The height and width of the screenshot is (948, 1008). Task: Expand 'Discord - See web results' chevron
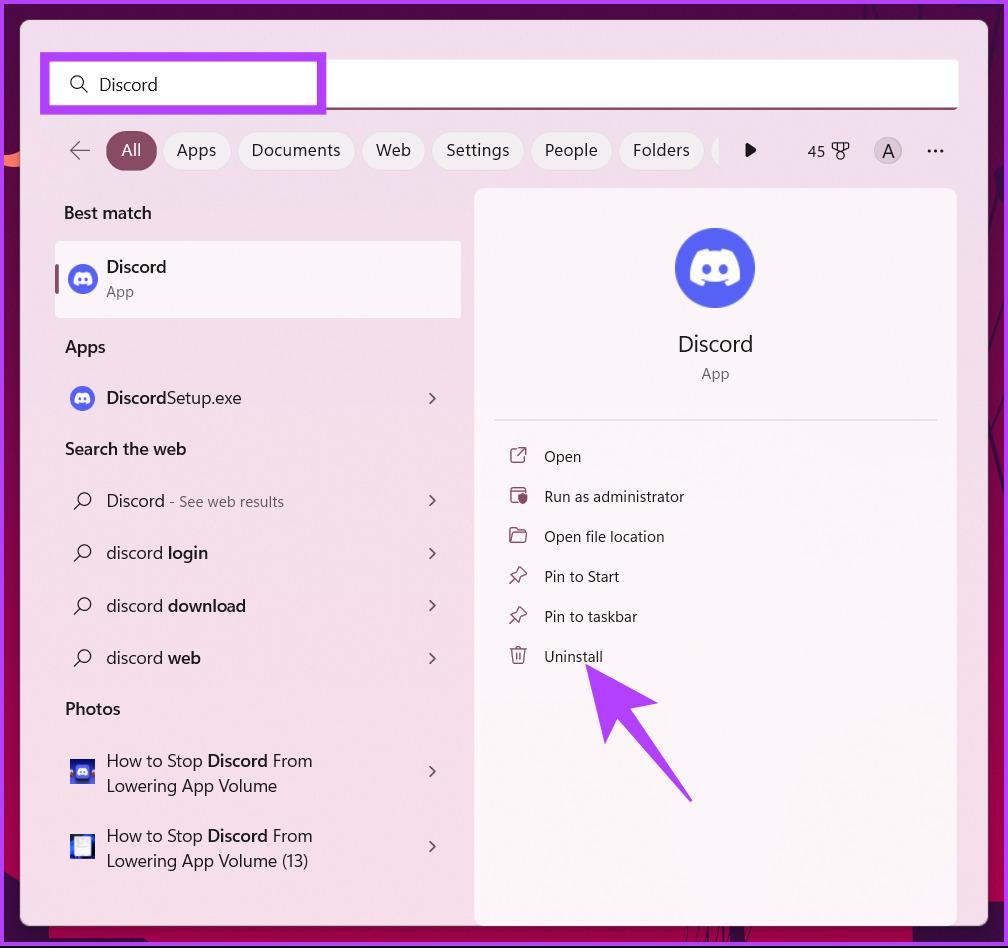coord(432,501)
